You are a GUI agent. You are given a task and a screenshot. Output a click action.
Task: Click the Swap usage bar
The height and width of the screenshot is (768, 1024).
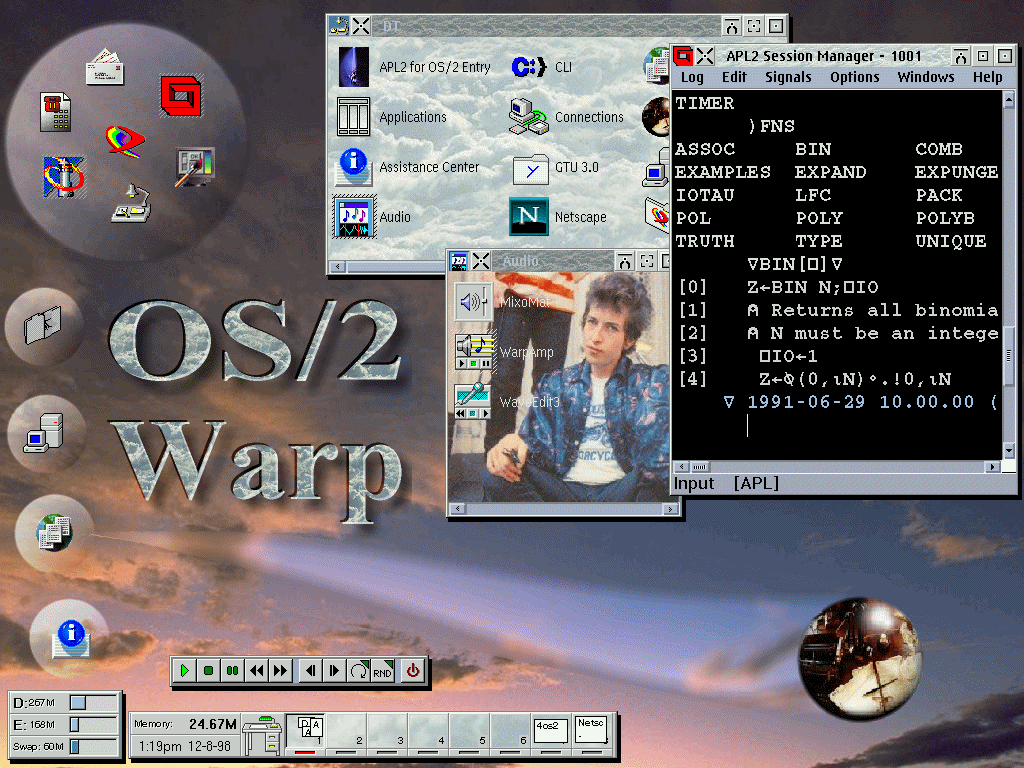pos(93,746)
